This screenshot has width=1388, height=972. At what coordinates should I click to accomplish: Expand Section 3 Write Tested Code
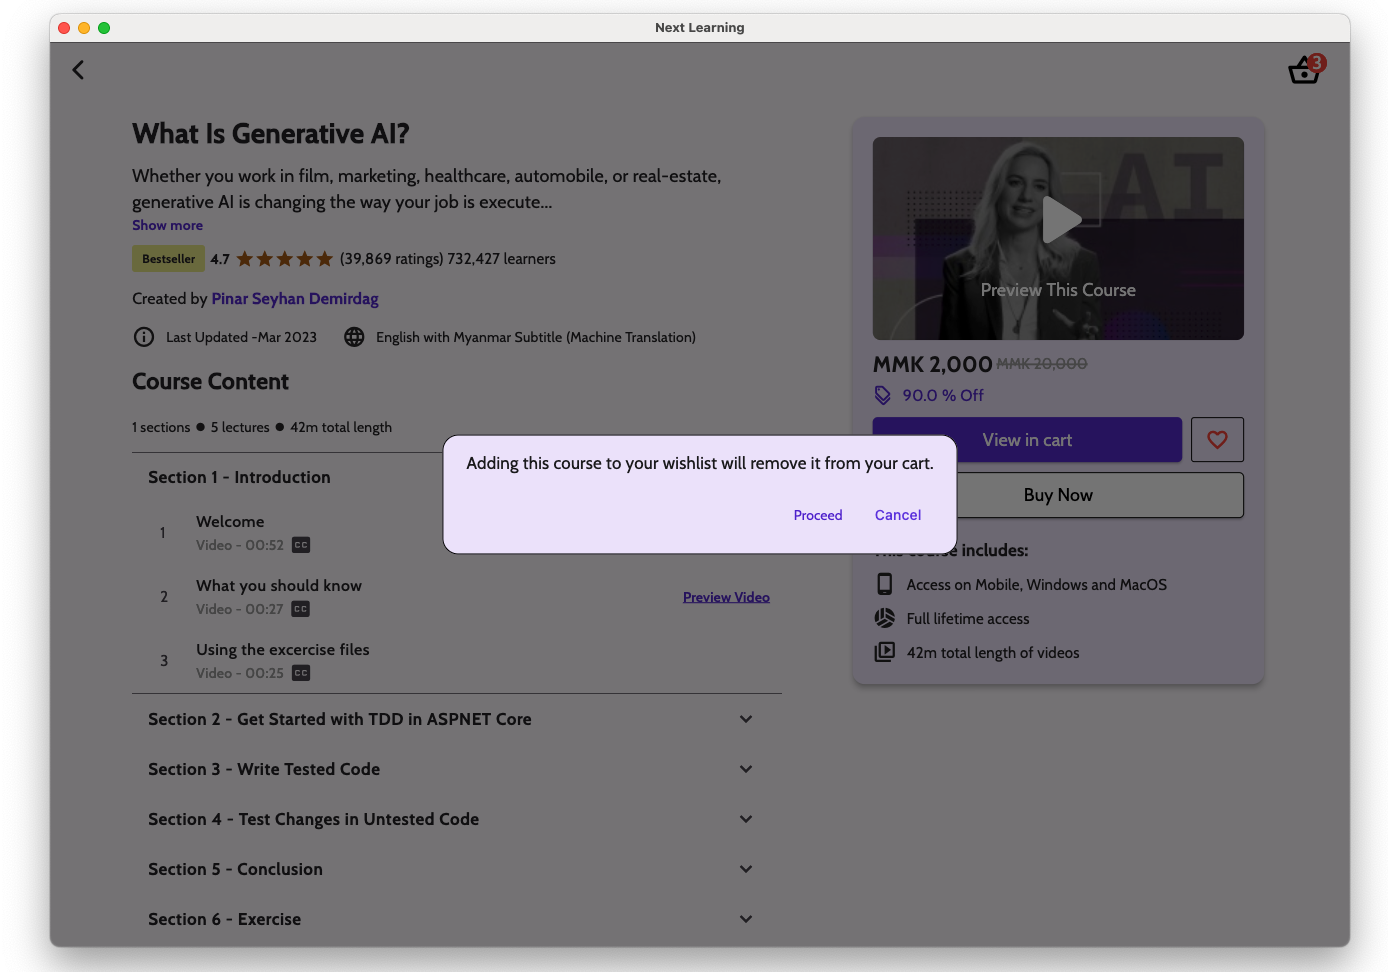point(746,769)
